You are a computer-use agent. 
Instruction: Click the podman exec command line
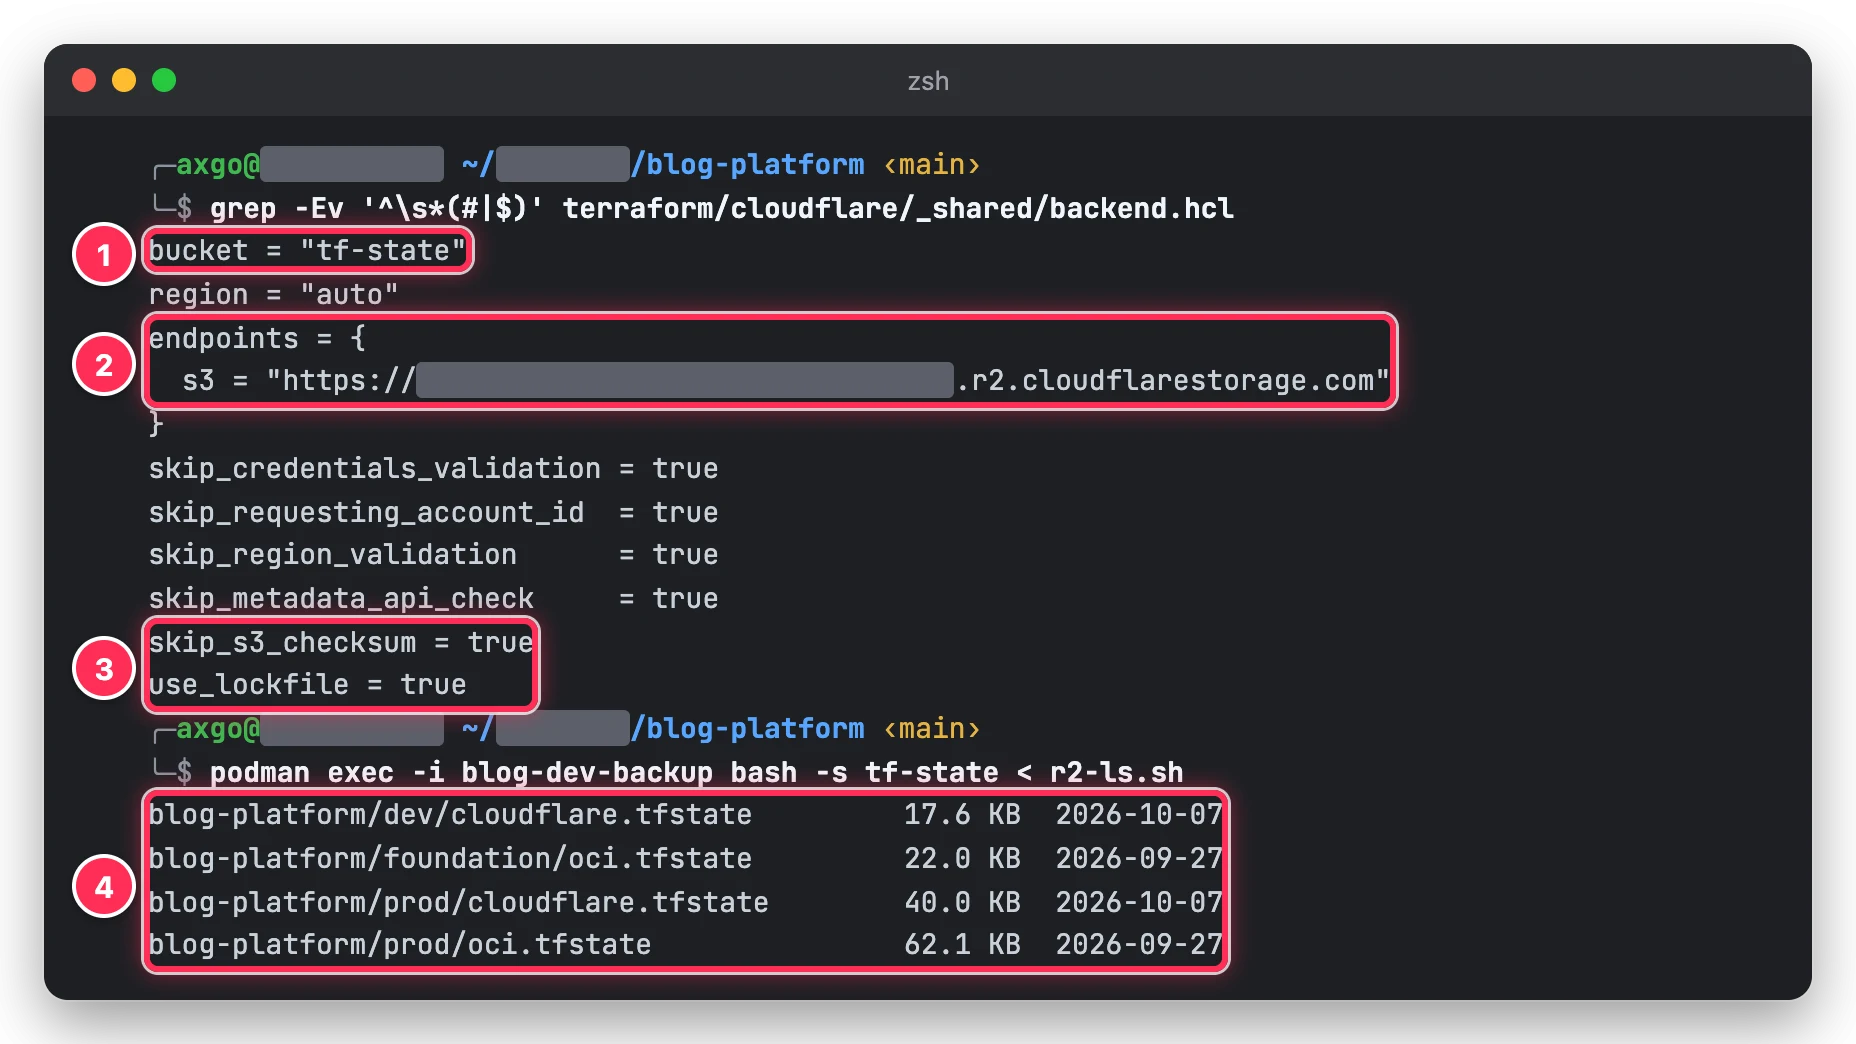[696, 772]
